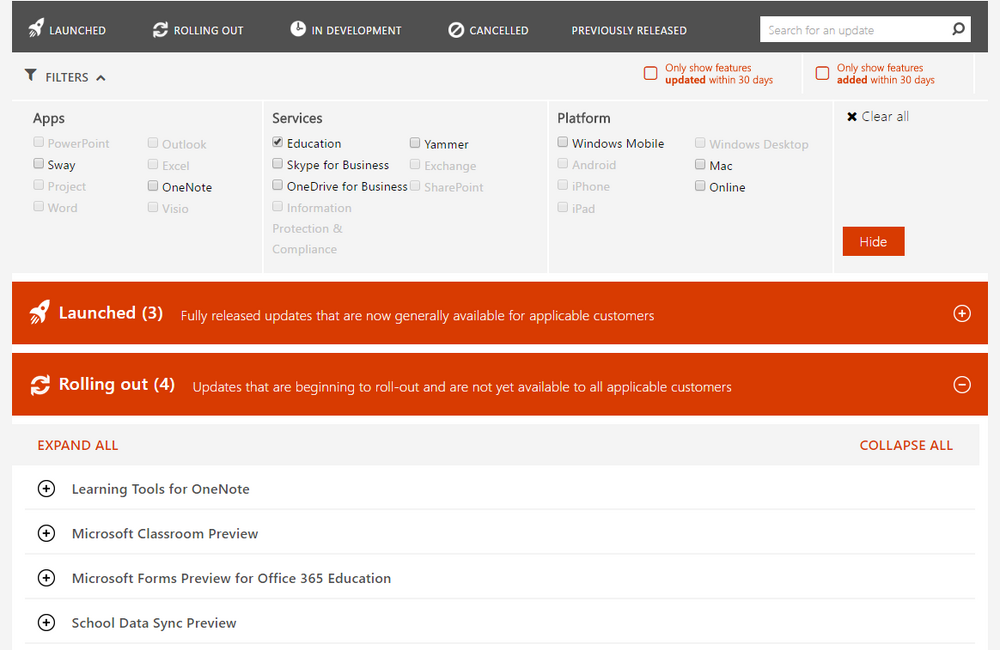Enable only features added within 30 days

(x=822, y=73)
